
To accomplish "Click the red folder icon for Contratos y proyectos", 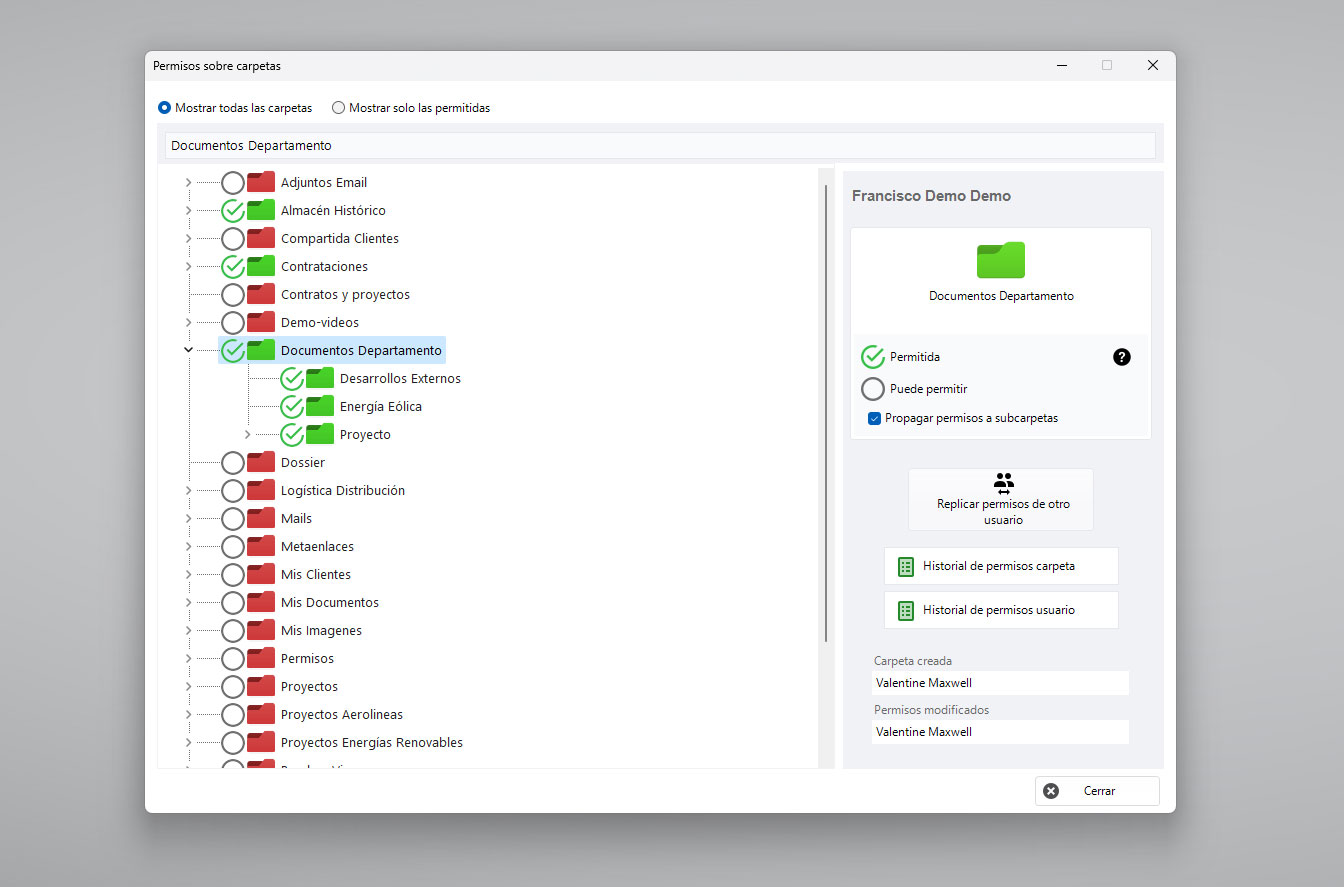I will click(x=261, y=294).
